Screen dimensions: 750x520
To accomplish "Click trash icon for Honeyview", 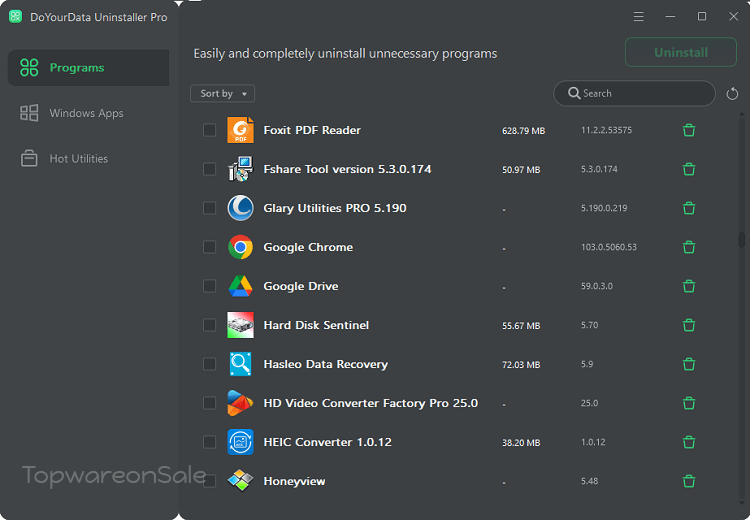I will click(689, 481).
